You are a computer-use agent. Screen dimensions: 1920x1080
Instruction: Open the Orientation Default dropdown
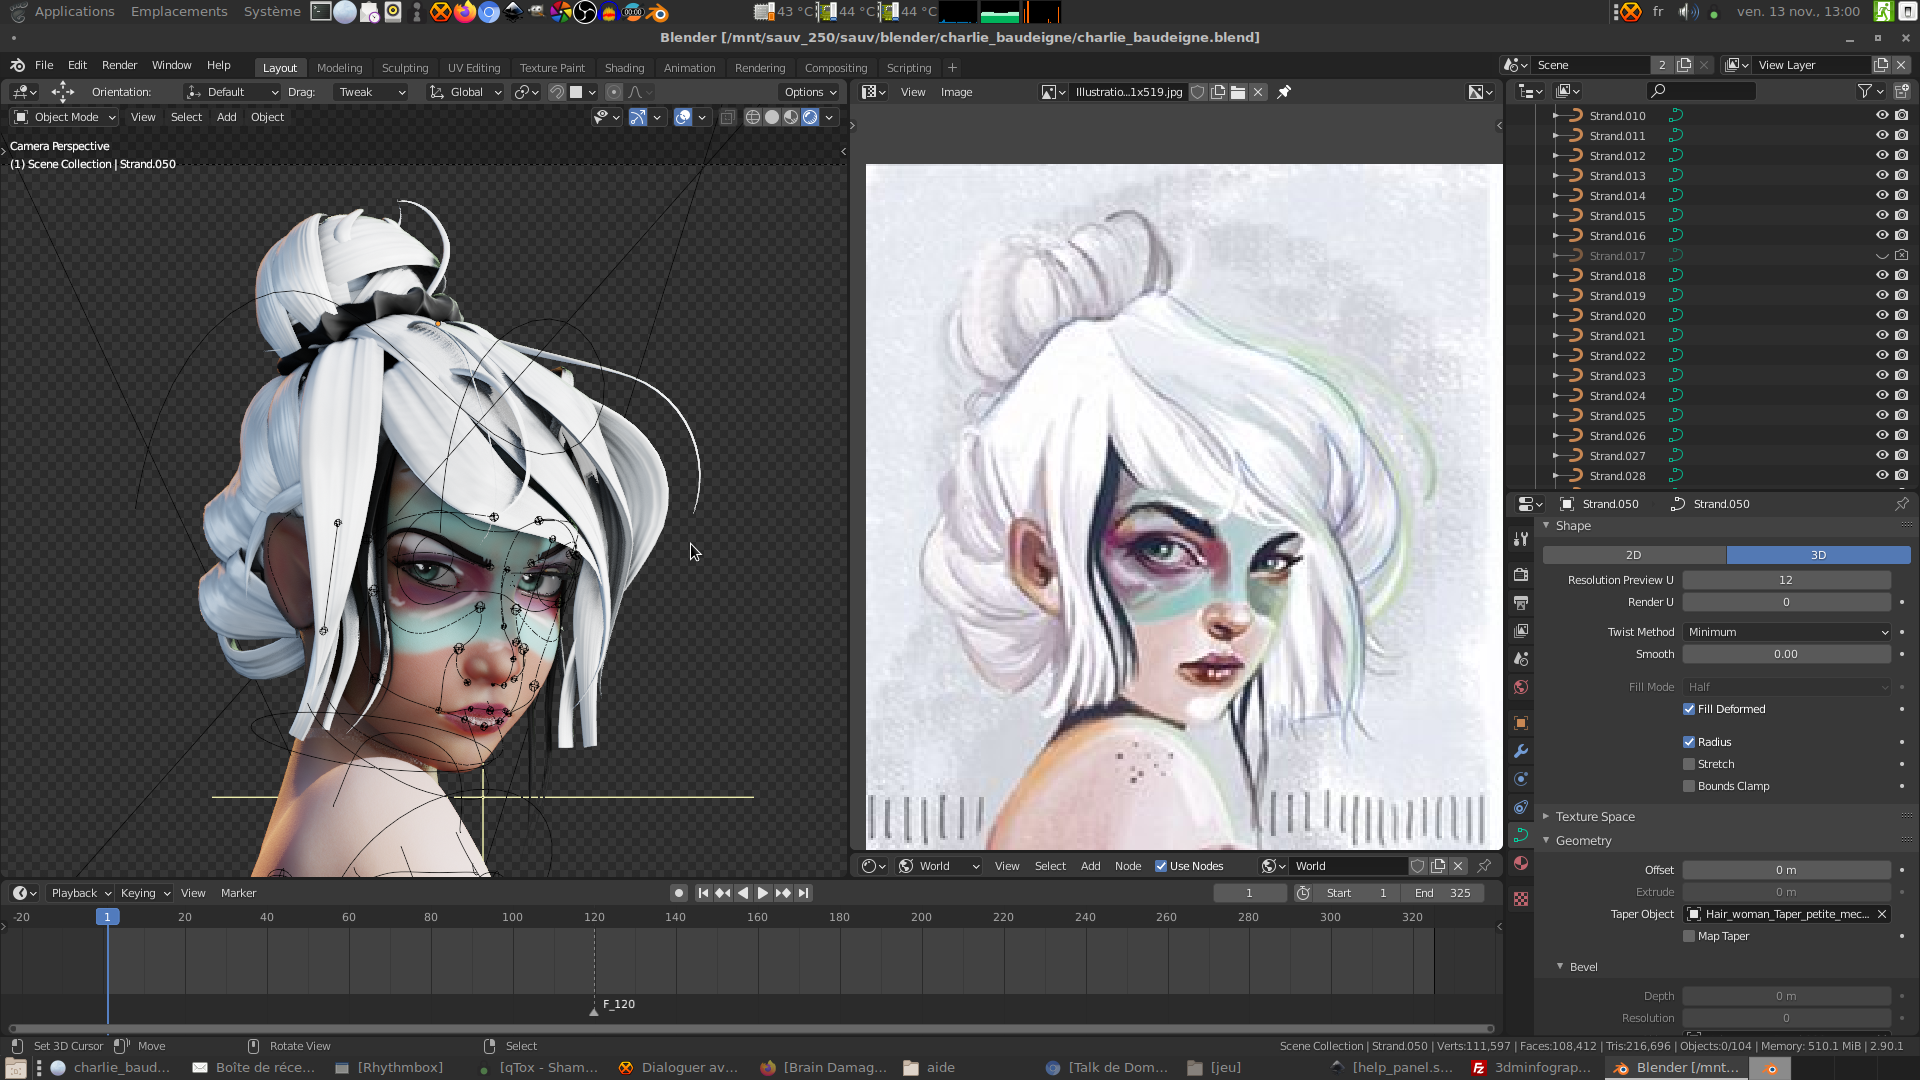(x=232, y=92)
